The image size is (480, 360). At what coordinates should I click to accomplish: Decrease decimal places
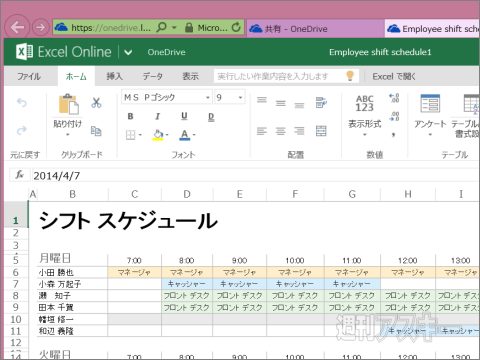click(394, 116)
